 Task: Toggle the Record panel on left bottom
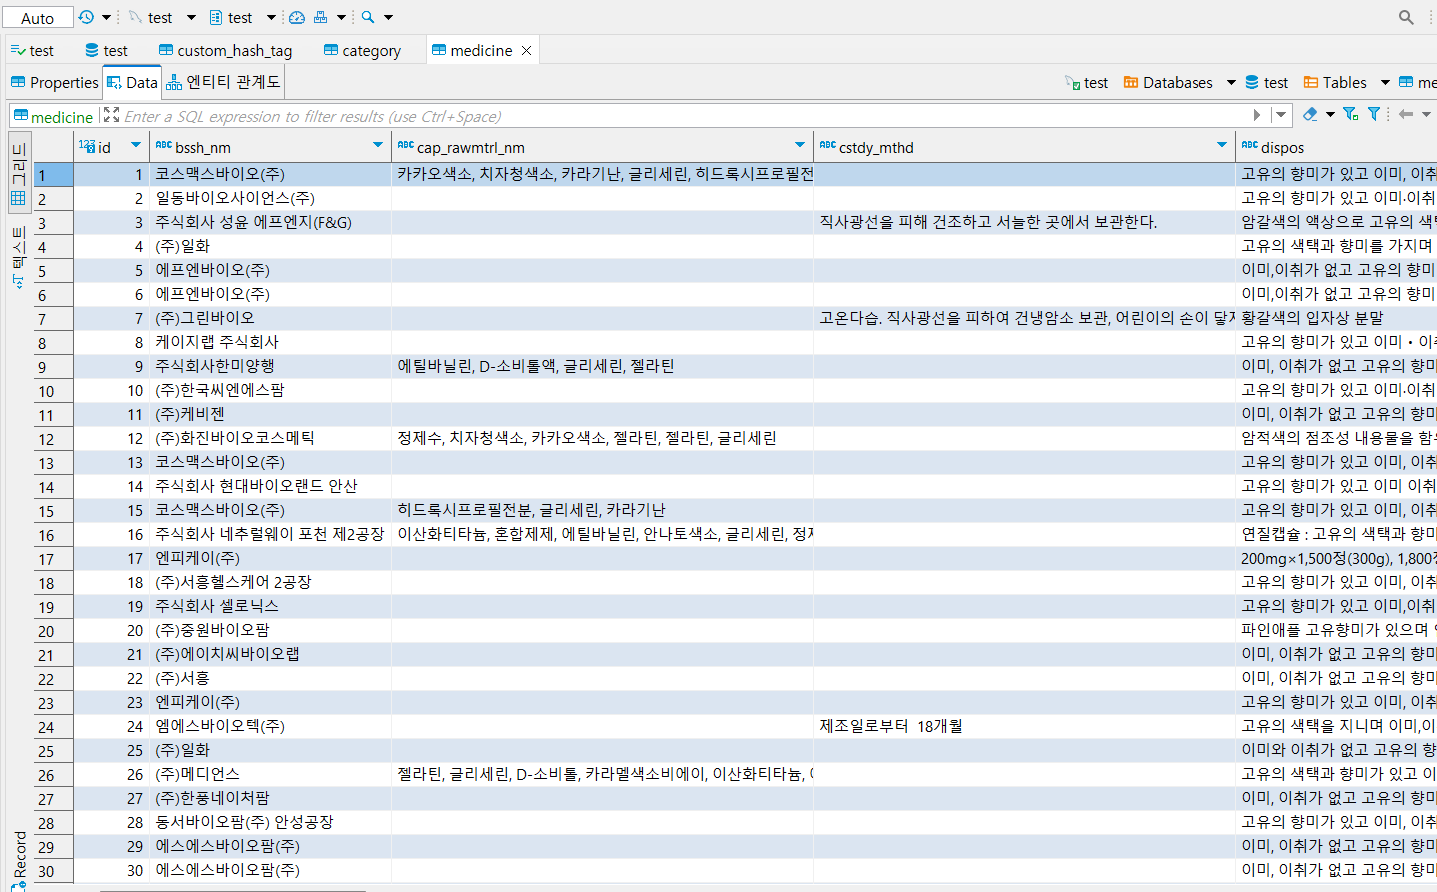pyautogui.click(x=18, y=860)
